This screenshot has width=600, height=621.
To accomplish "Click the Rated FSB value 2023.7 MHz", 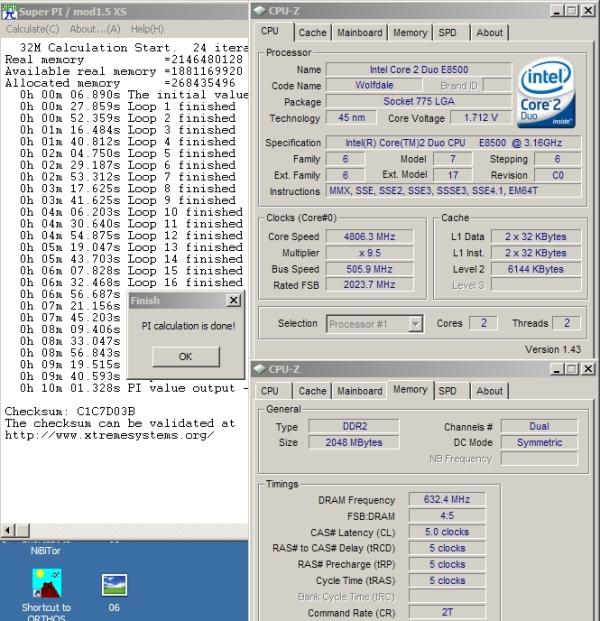I will [370, 284].
